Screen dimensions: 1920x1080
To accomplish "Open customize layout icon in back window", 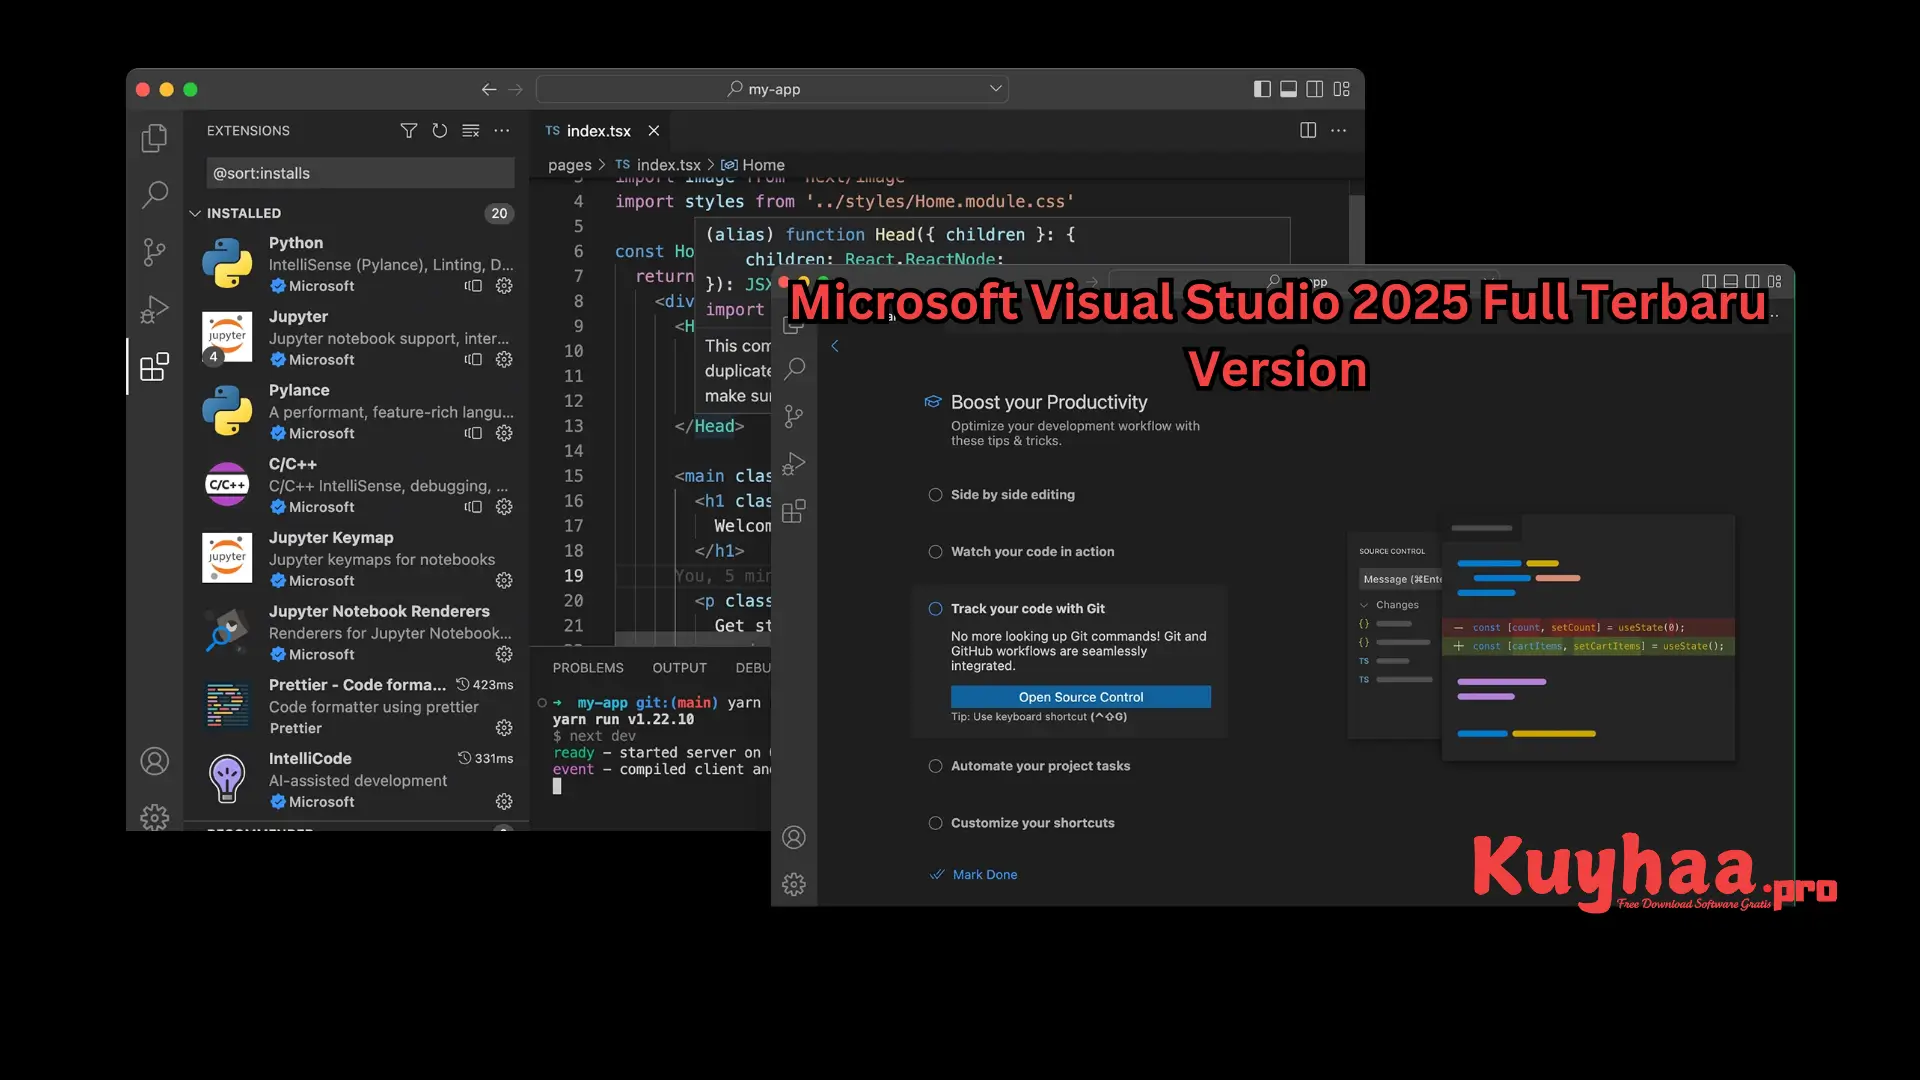I will coord(1342,89).
